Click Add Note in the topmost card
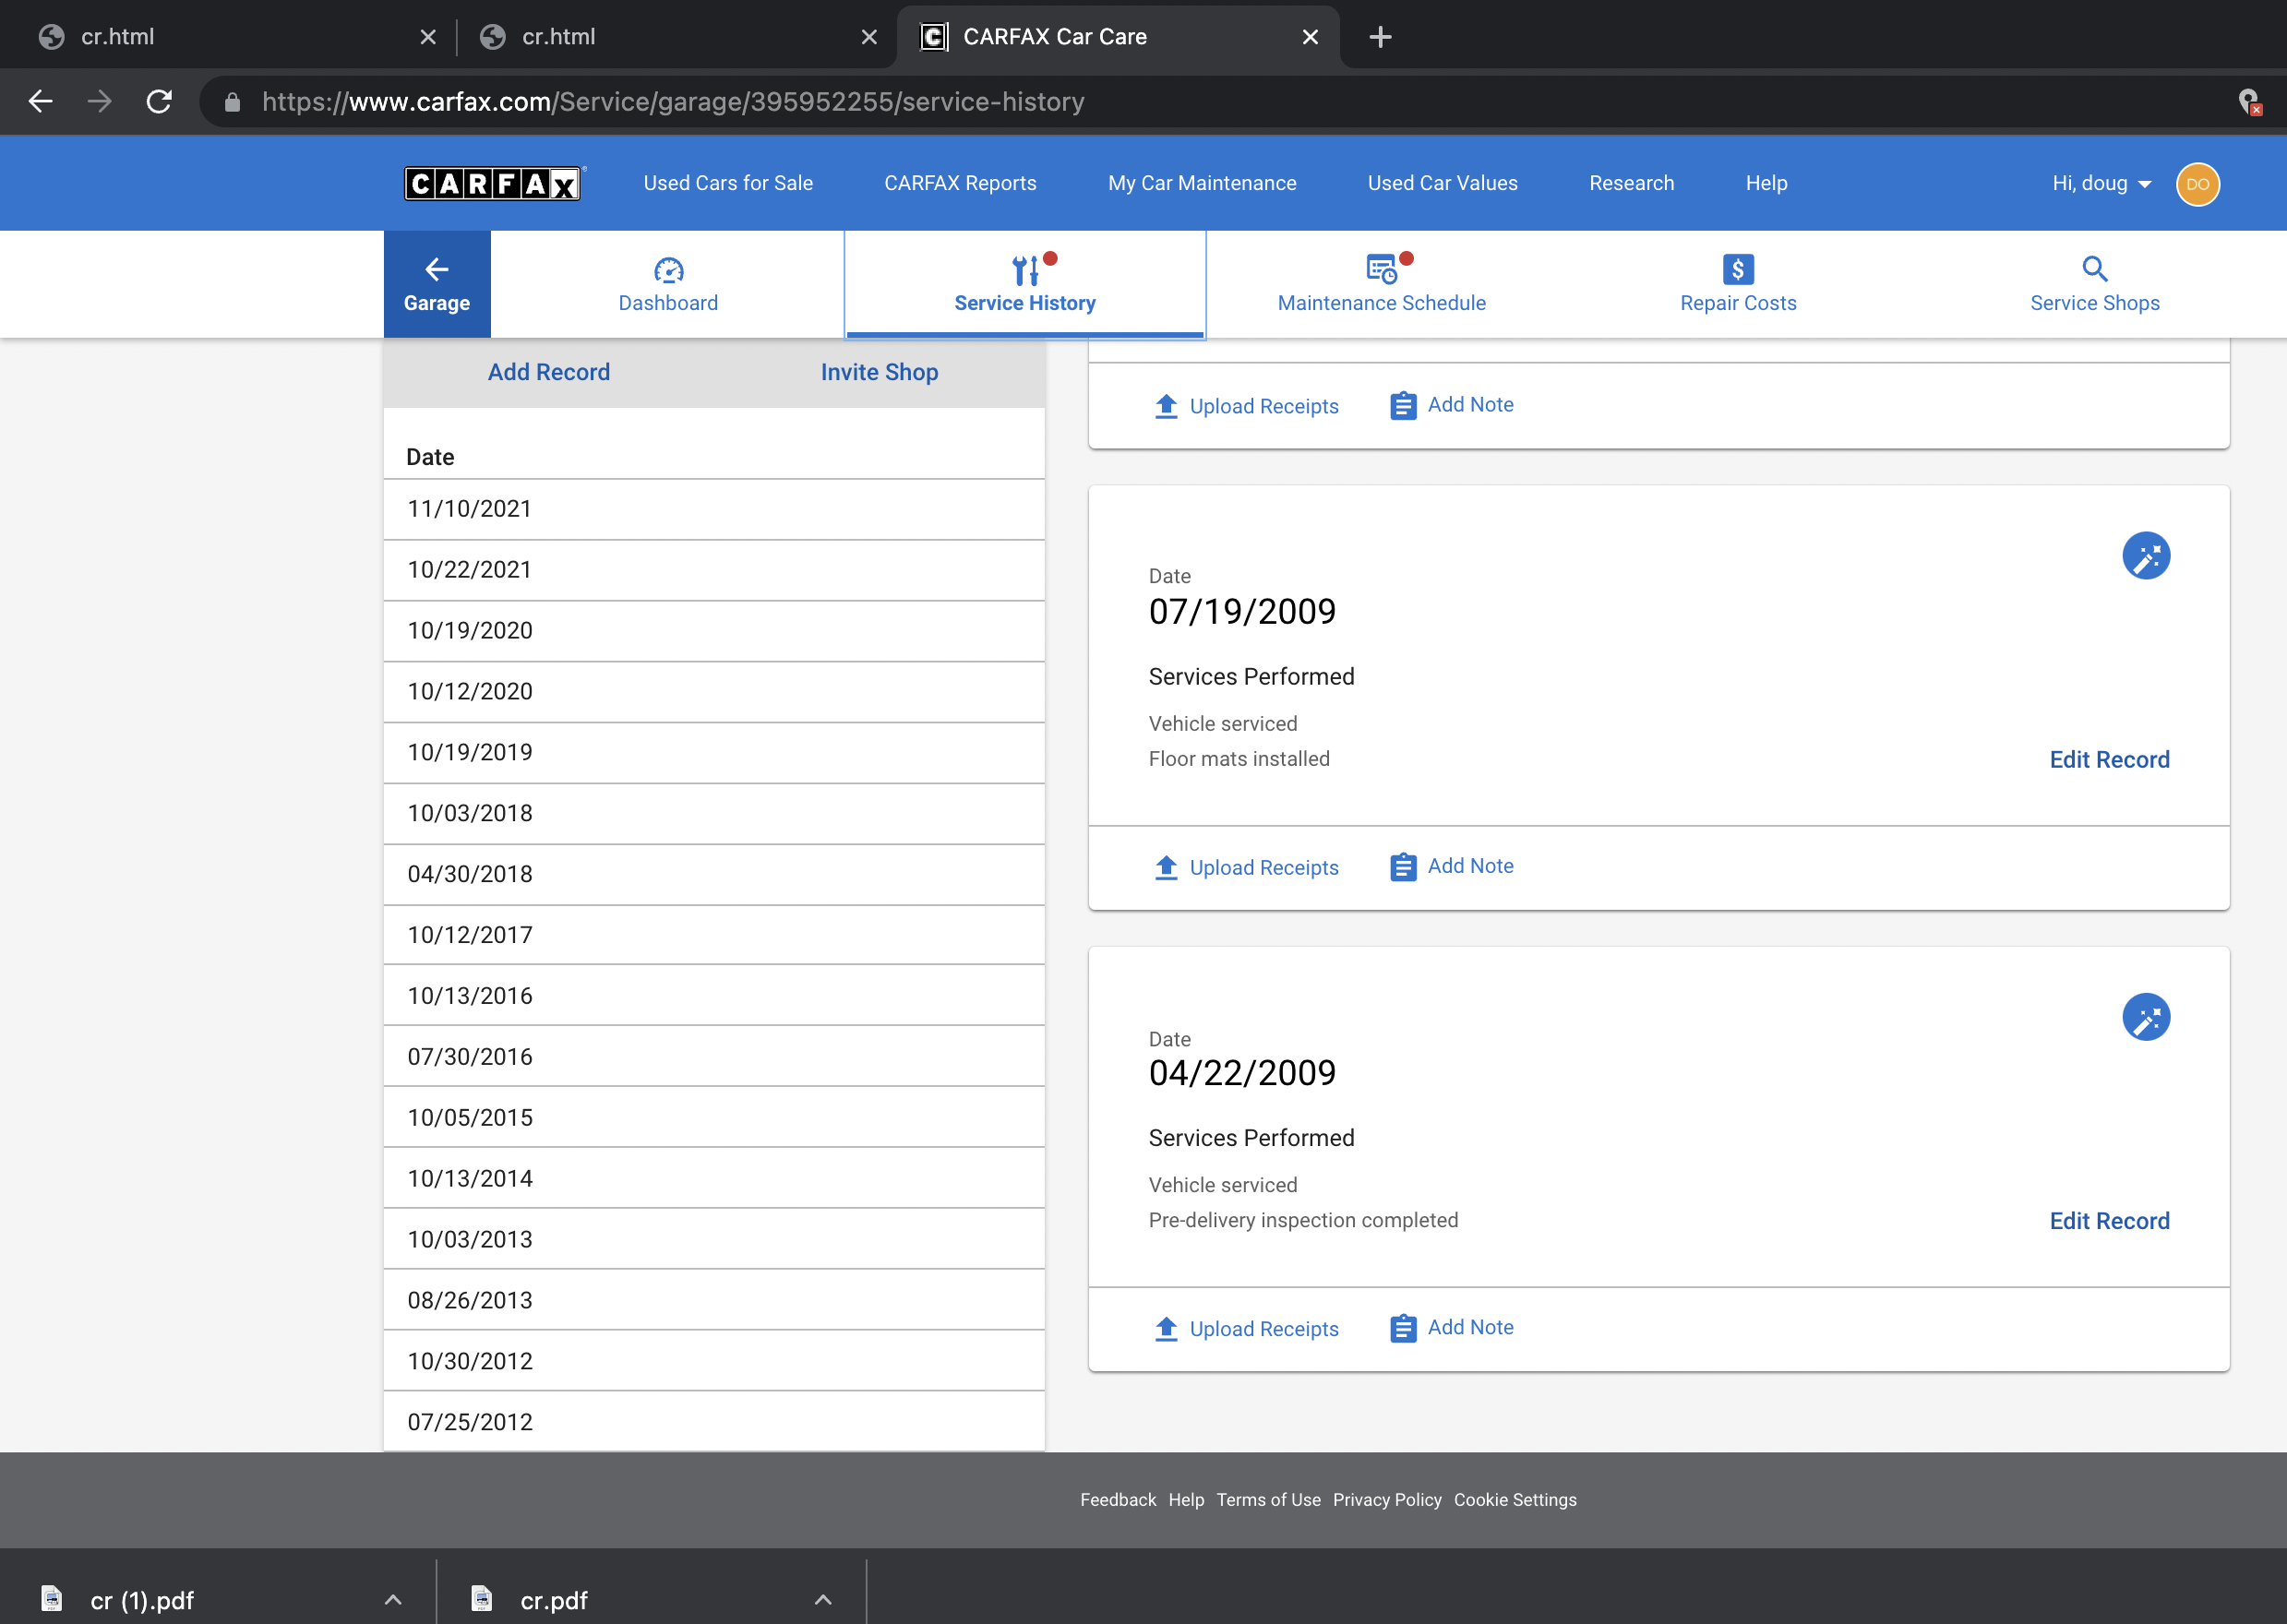 1452,405
